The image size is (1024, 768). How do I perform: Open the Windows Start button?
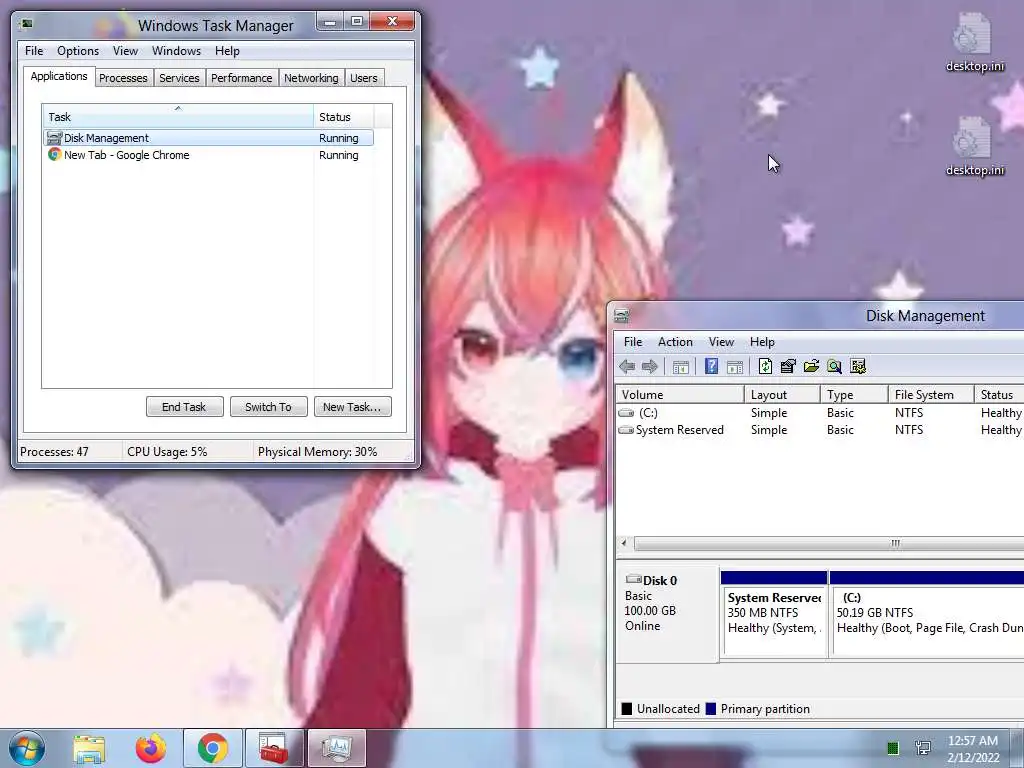[27, 748]
